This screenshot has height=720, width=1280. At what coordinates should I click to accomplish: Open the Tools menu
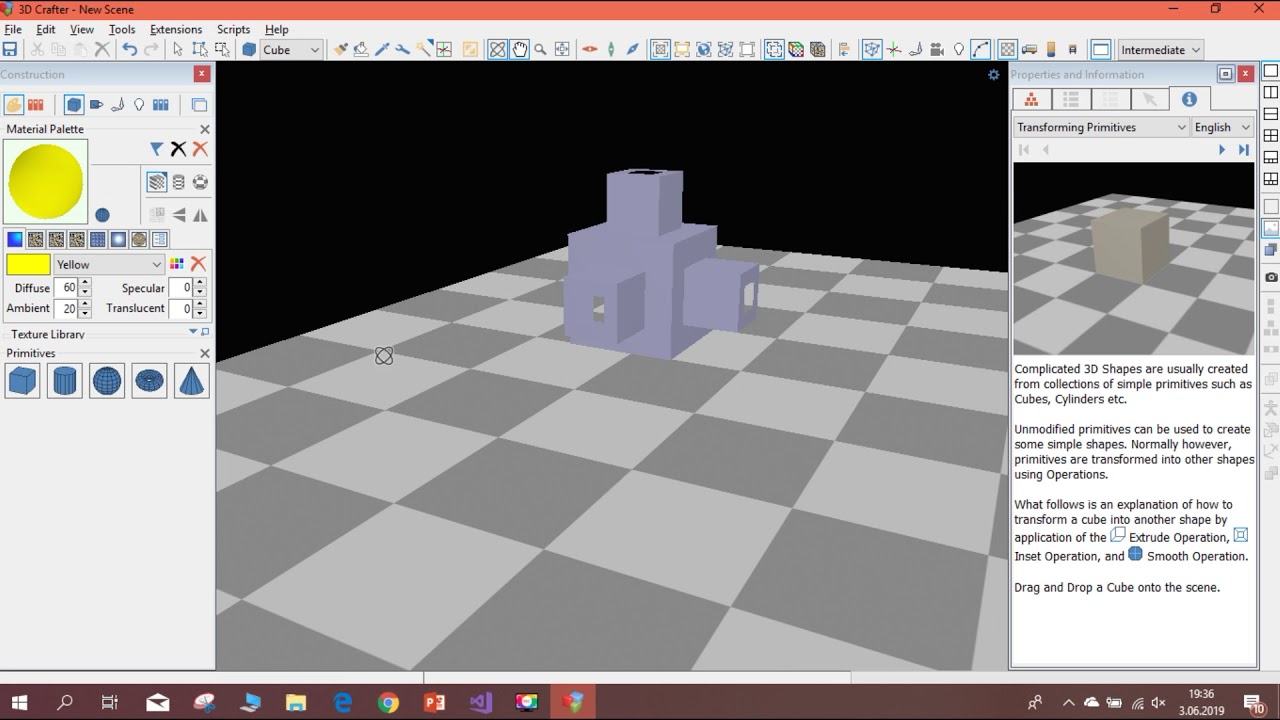pos(122,29)
